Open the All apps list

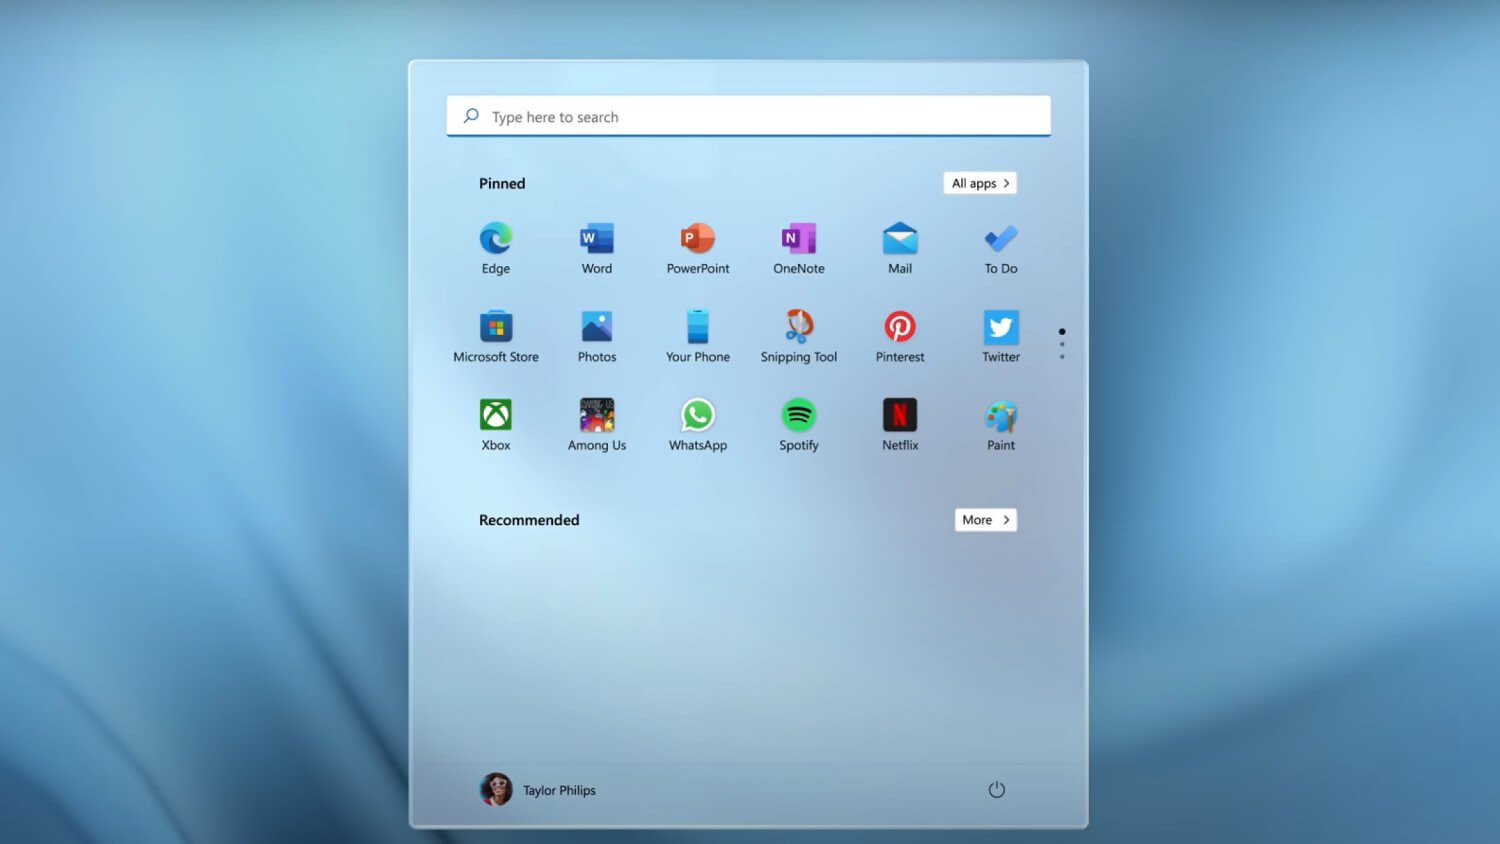[980, 183]
